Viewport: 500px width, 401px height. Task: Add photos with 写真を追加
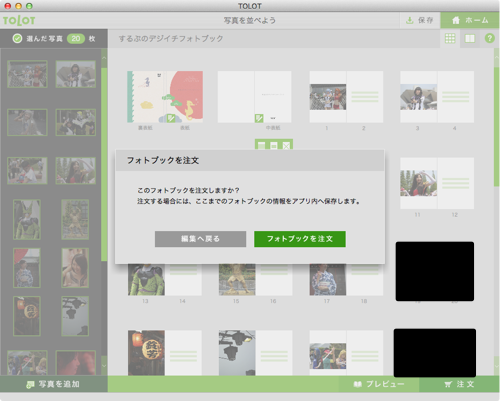(x=54, y=384)
